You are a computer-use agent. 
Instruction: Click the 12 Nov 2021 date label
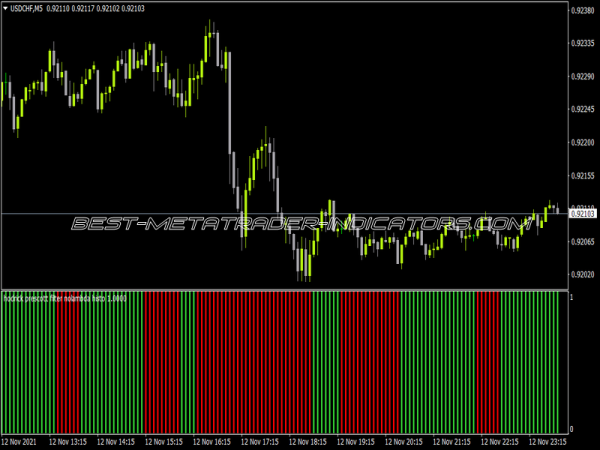pyautogui.click(x=21, y=440)
